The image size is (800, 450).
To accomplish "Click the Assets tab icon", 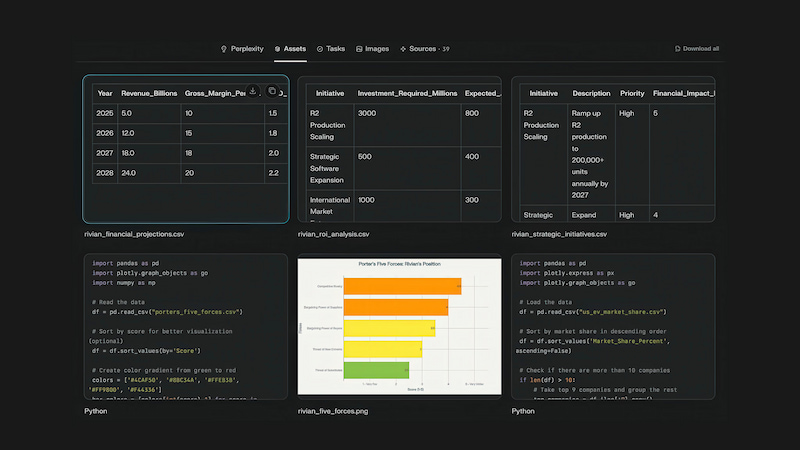I will 277,48.
